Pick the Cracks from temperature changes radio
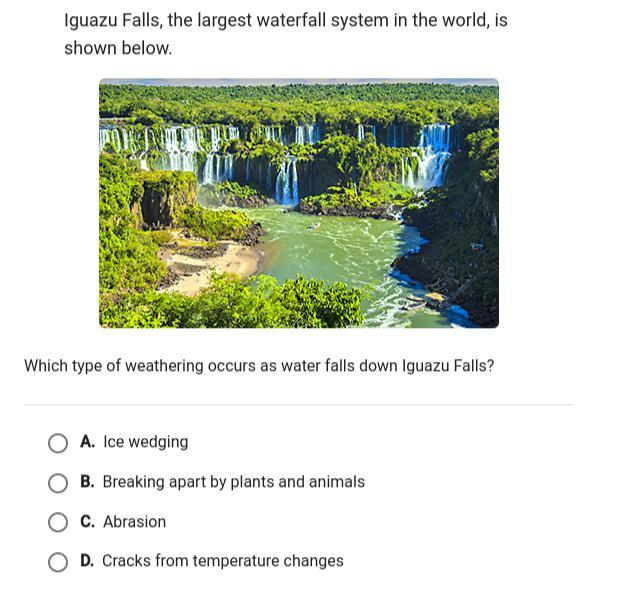 coord(58,562)
